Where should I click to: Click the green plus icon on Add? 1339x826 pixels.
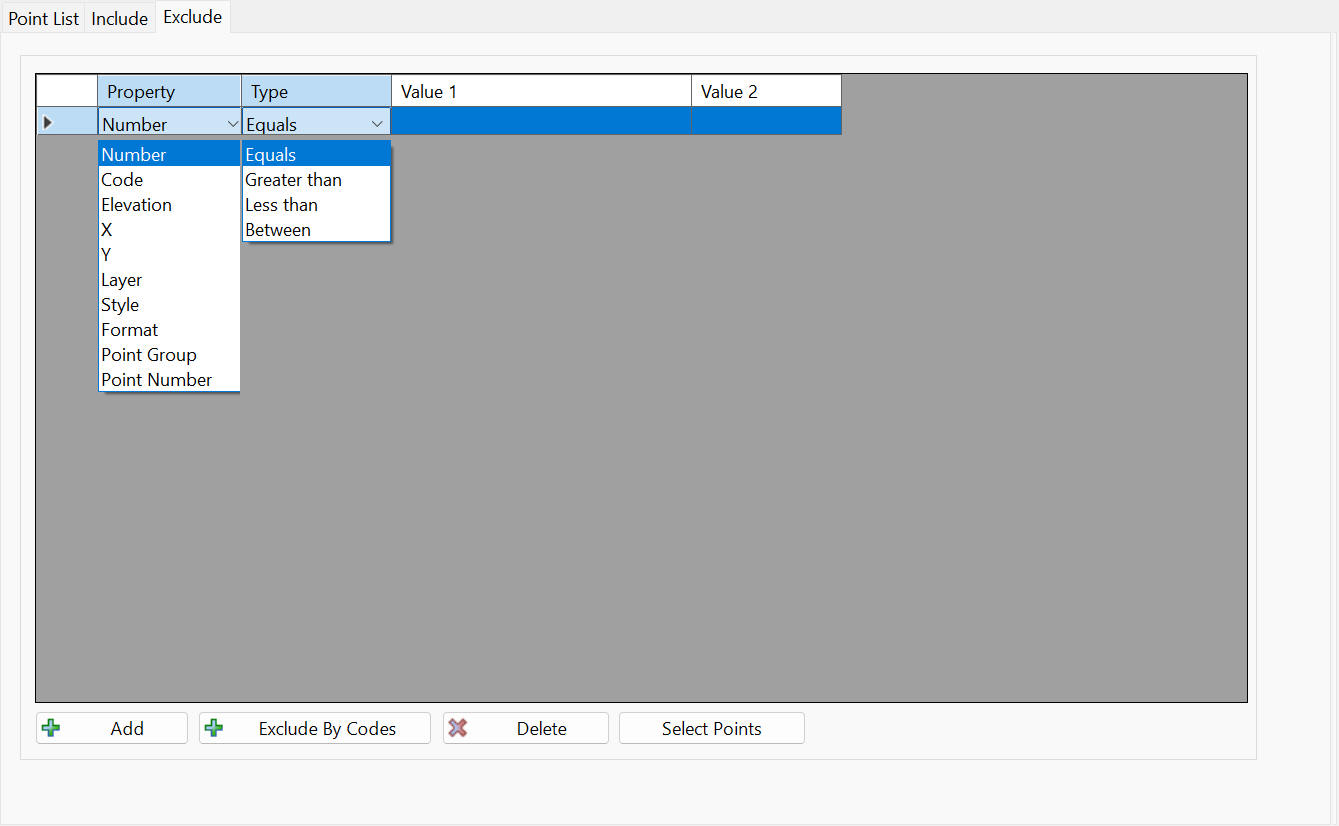(x=50, y=728)
